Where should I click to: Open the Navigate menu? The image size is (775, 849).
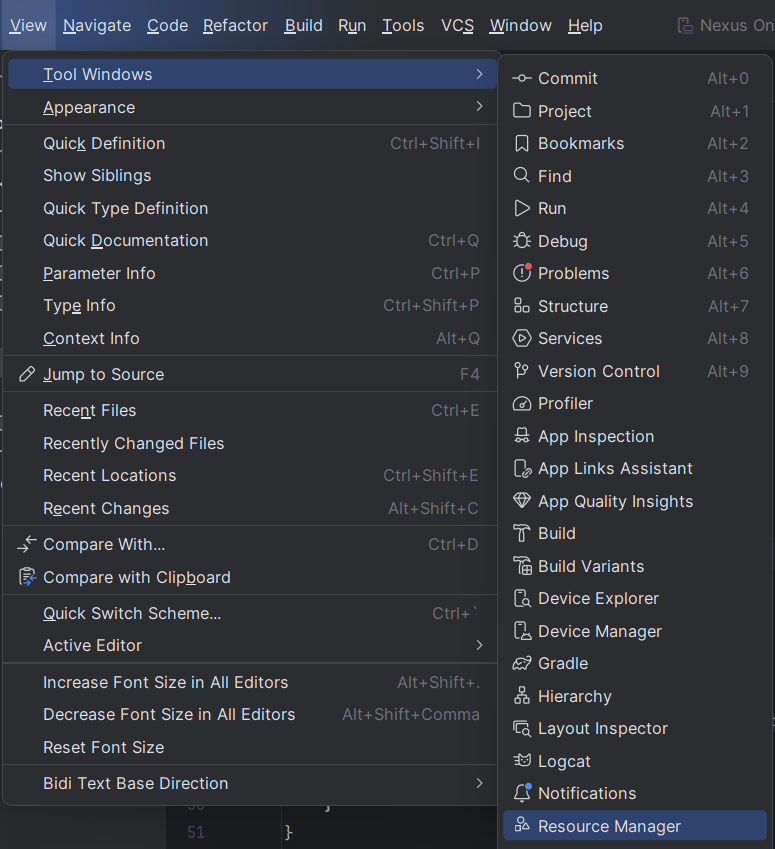tap(97, 25)
